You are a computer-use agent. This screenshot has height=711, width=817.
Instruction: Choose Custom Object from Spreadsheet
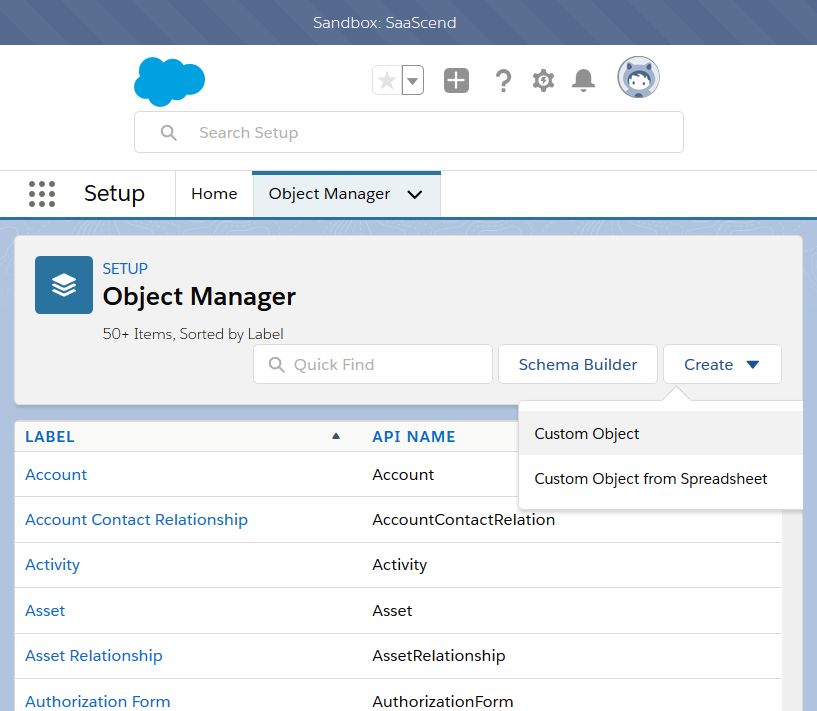[x=661, y=479]
